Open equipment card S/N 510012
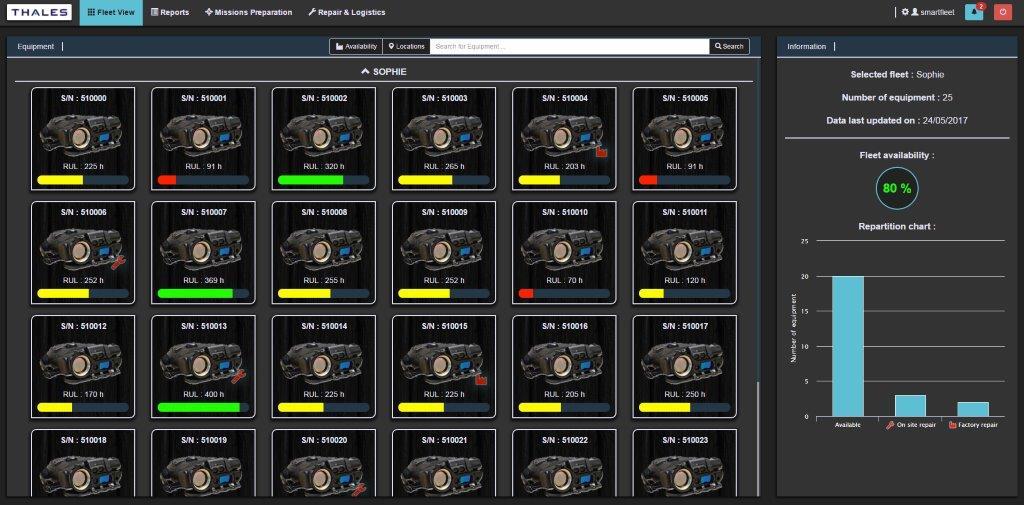The width and height of the screenshot is (1024, 505). pos(83,367)
